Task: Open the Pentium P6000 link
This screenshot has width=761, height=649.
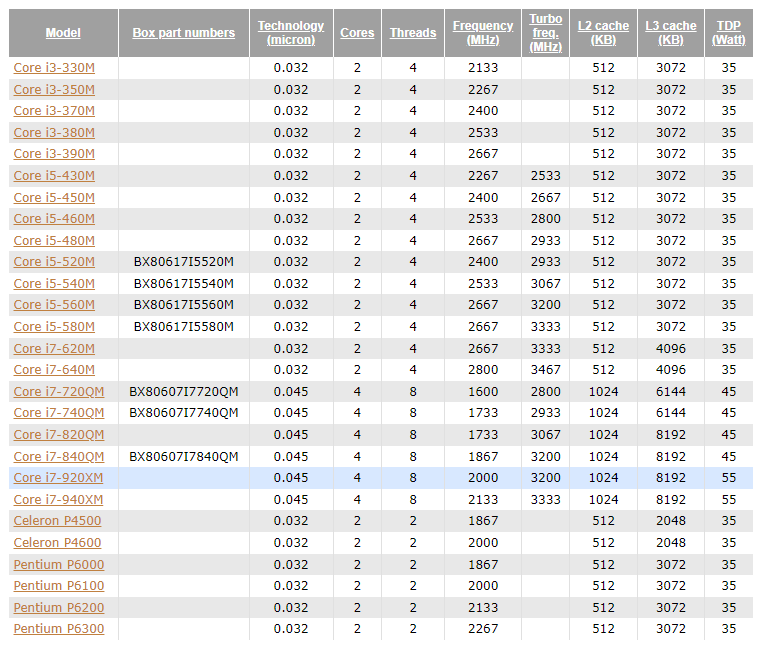Action: coord(59,565)
